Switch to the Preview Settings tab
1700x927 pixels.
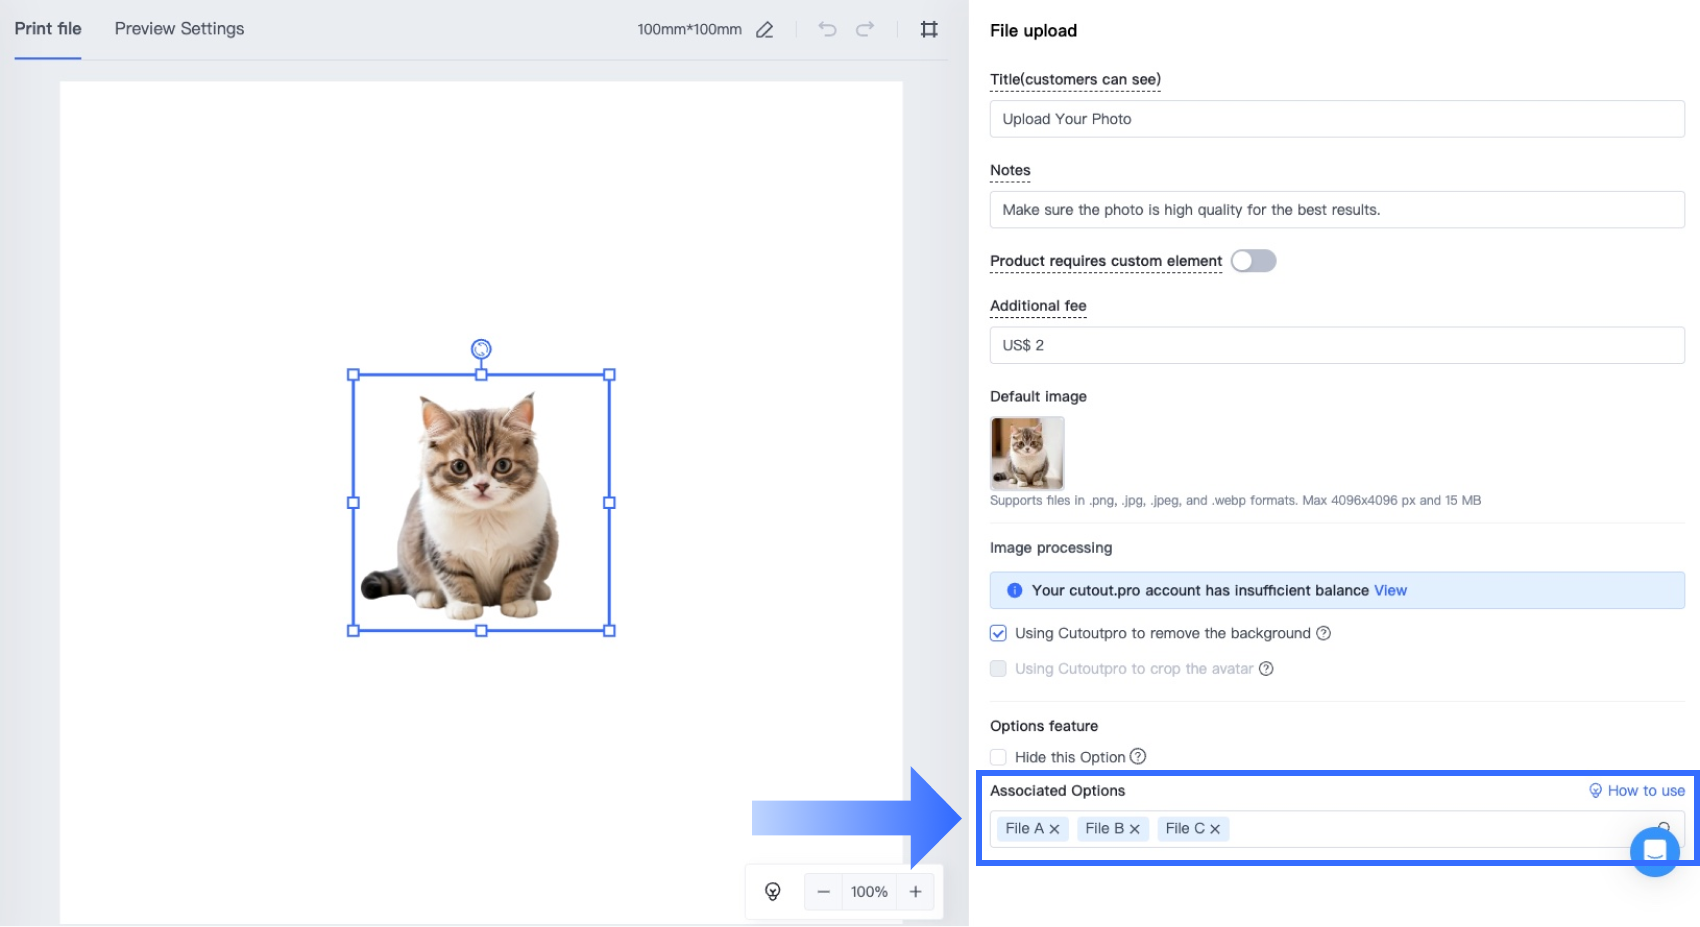179,29
